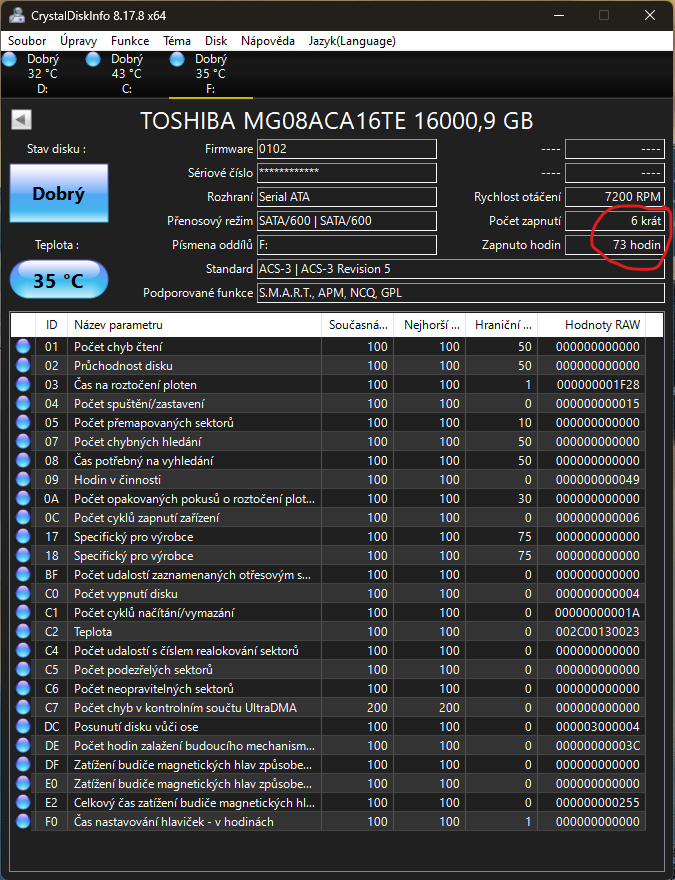This screenshot has width=675, height=880.
Task: Click the Současná column header
Action: click(x=357, y=325)
